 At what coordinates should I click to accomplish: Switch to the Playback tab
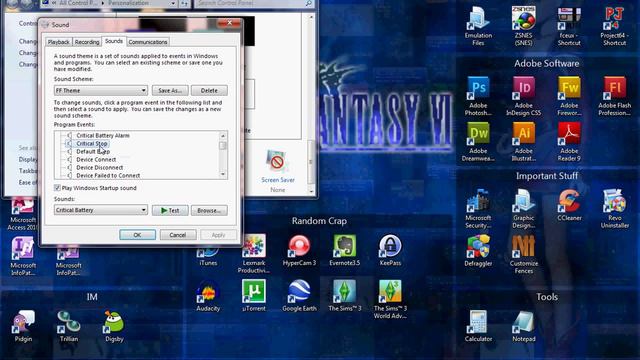tap(58, 42)
